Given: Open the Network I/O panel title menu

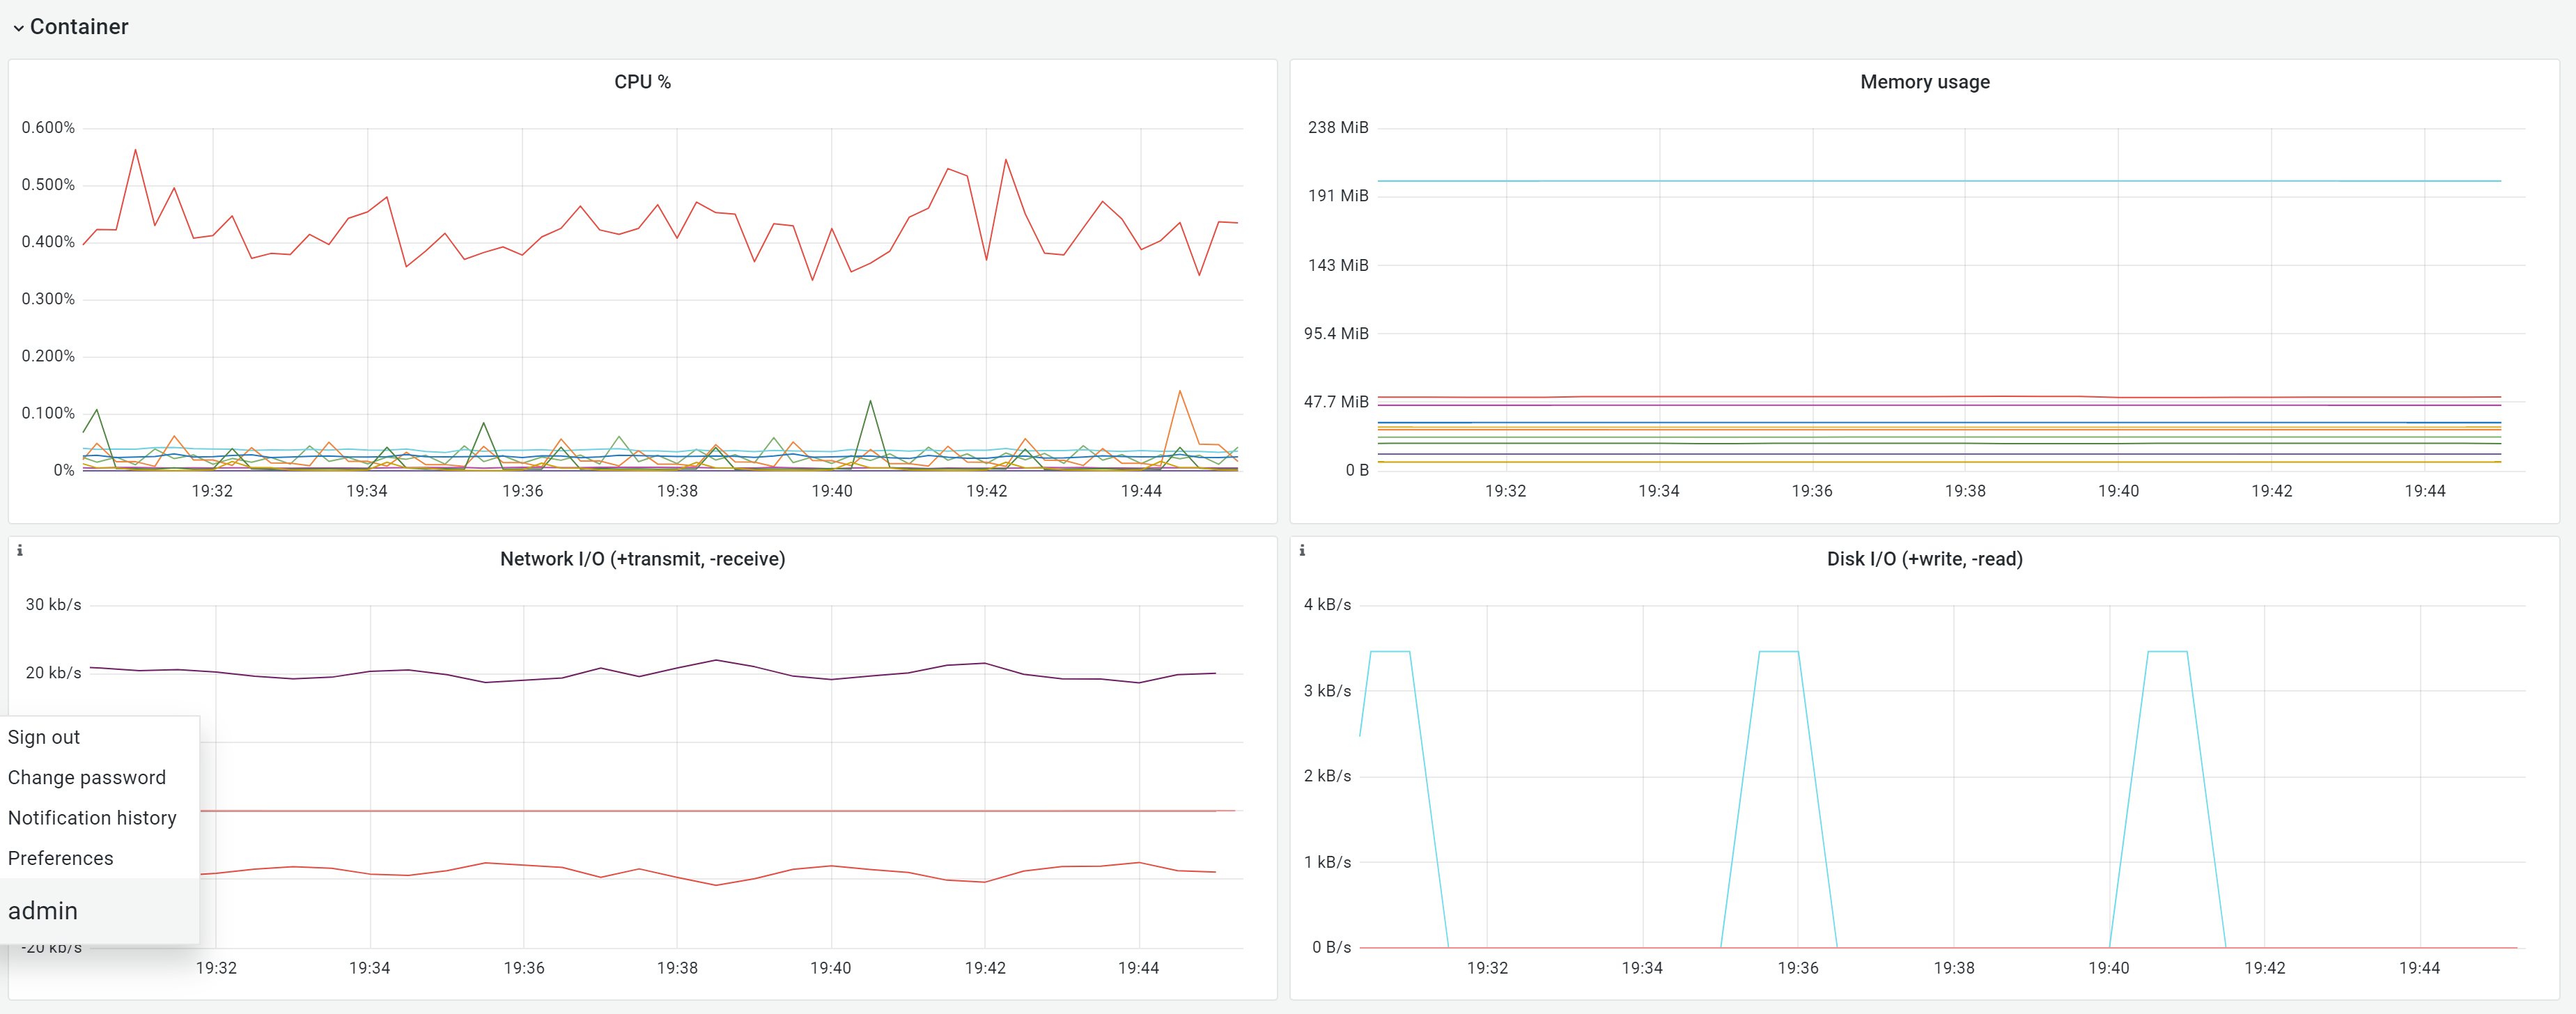Looking at the screenshot, I should pyautogui.click(x=642, y=559).
